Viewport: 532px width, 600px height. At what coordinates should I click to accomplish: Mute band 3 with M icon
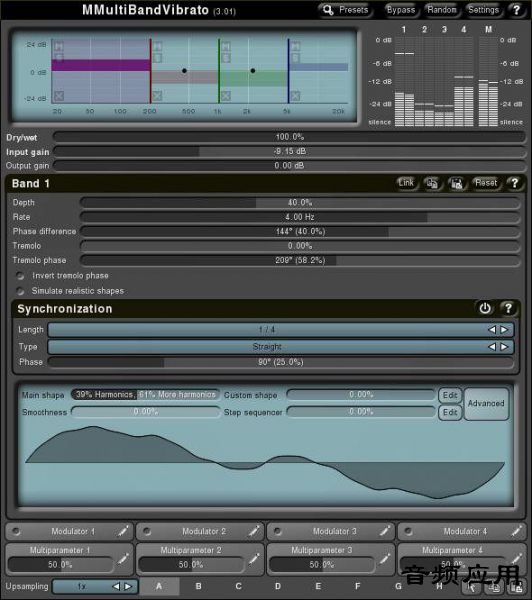click(x=226, y=46)
